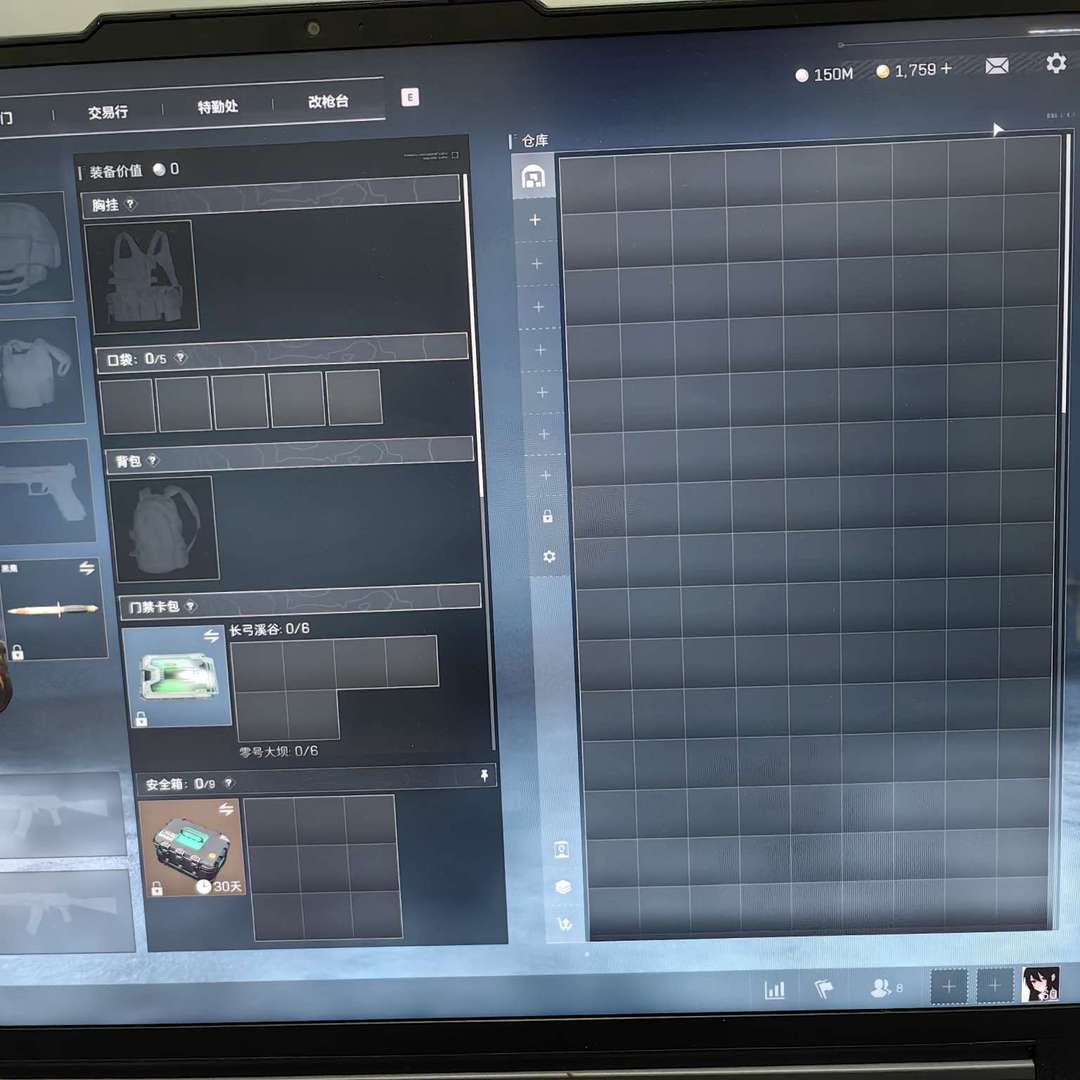Select the upper empty rifle slot

[x=62, y=815]
